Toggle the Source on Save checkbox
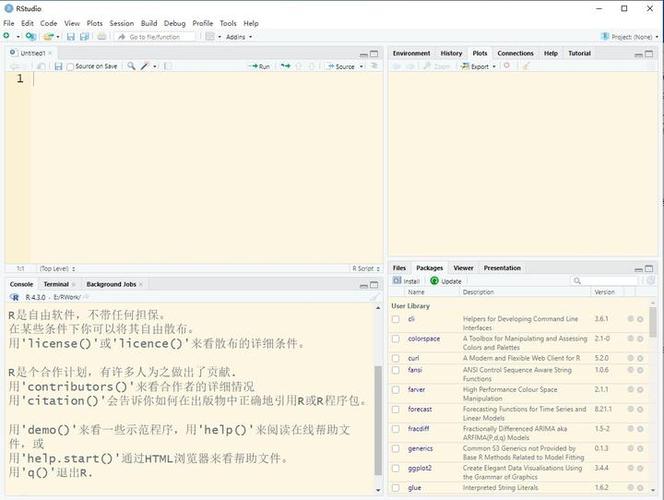The height and width of the screenshot is (500, 664). (70, 66)
